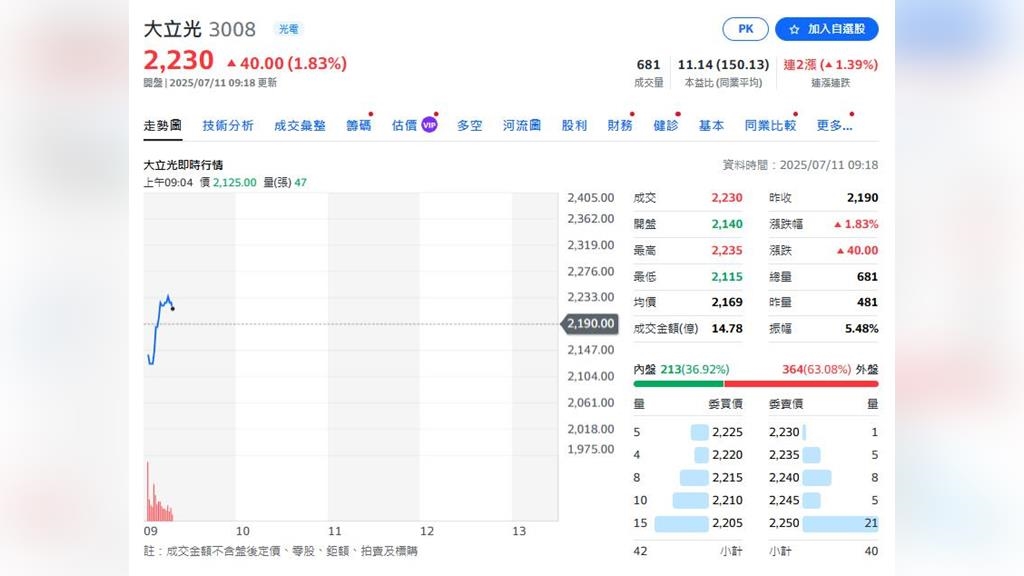This screenshot has height=576, width=1024.
Task: Click the star icon in 加入自選股
Action: coord(794,29)
